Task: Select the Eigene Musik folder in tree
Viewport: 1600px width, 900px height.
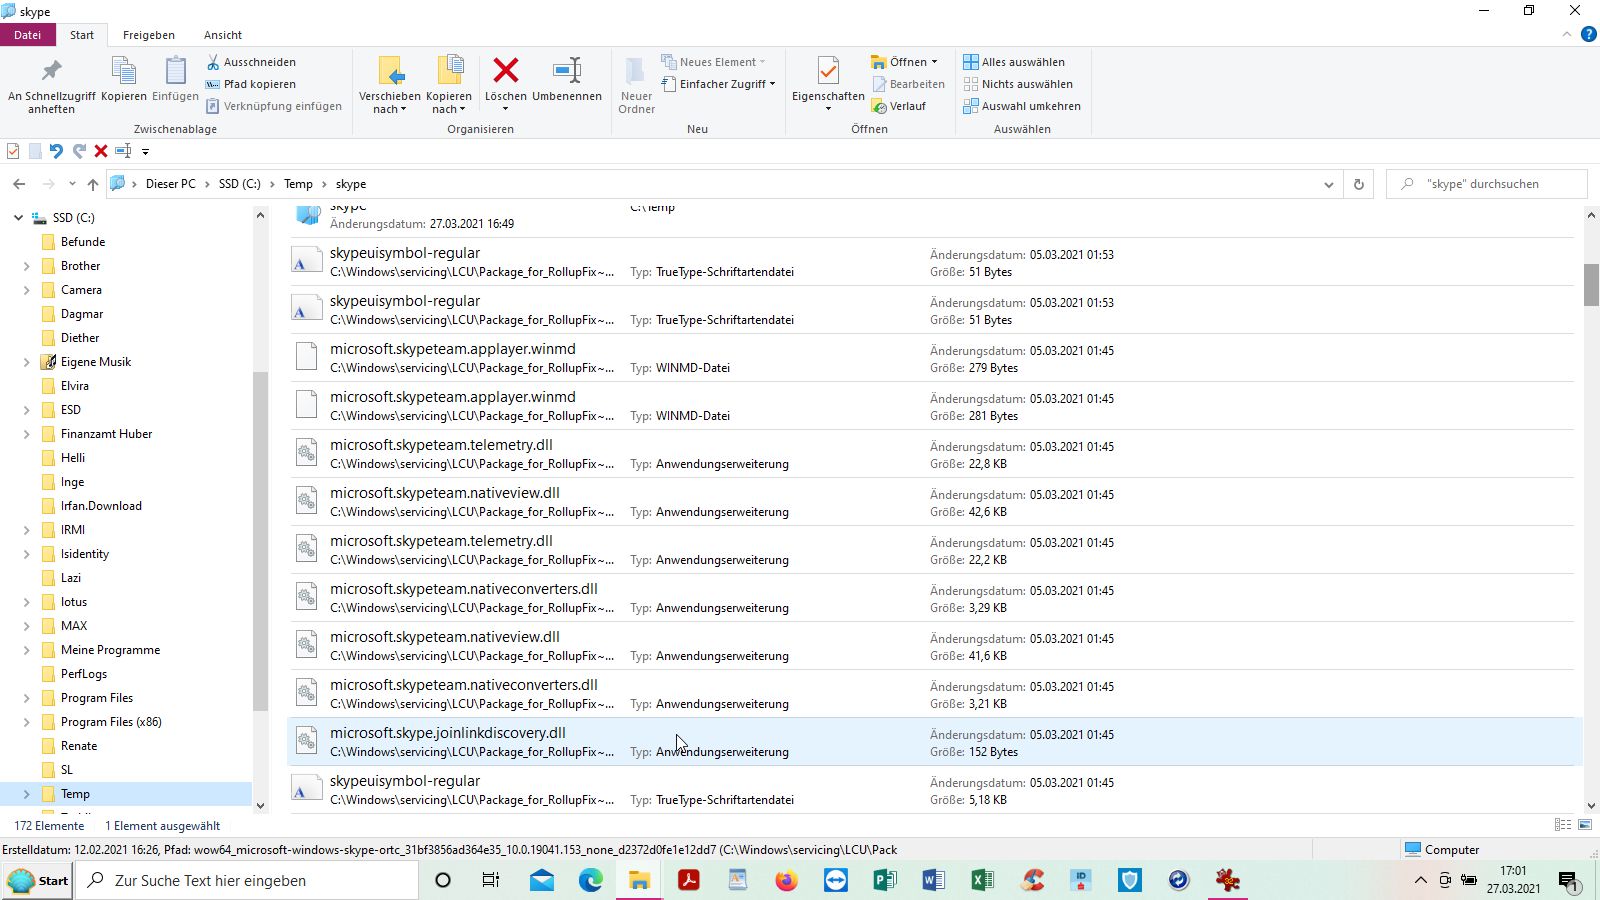Action: click(x=96, y=362)
